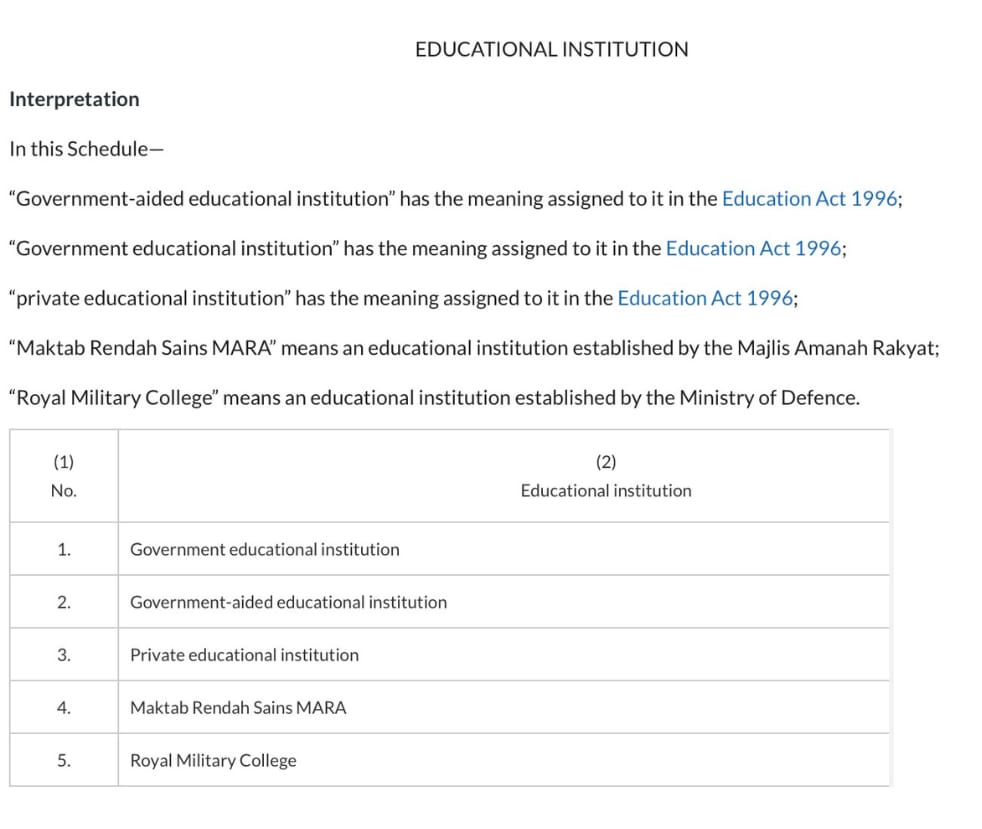Image resolution: width=982 pixels, height=829 pixels.
Task: Open Education Act 1996 link in Government-aided definition
Action: 811,198
